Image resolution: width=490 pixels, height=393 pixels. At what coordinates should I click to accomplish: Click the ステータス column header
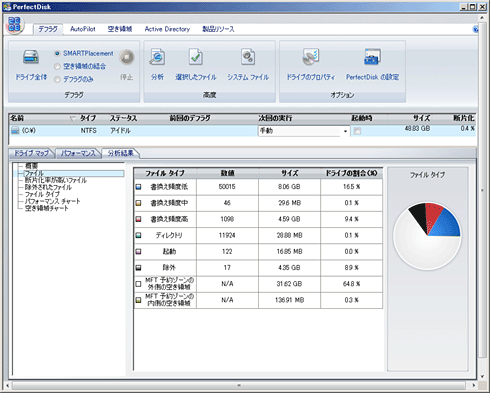tap(123, 118)
